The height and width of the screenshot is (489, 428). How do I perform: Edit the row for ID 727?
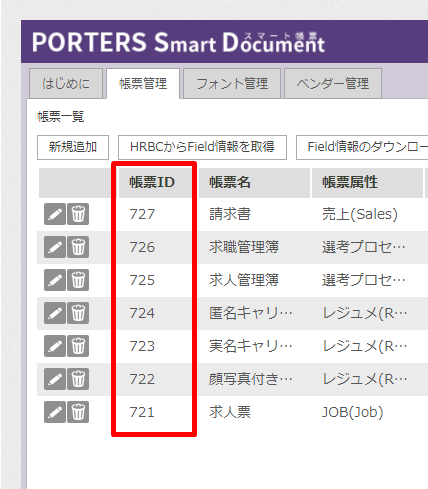tap(55, 214)
